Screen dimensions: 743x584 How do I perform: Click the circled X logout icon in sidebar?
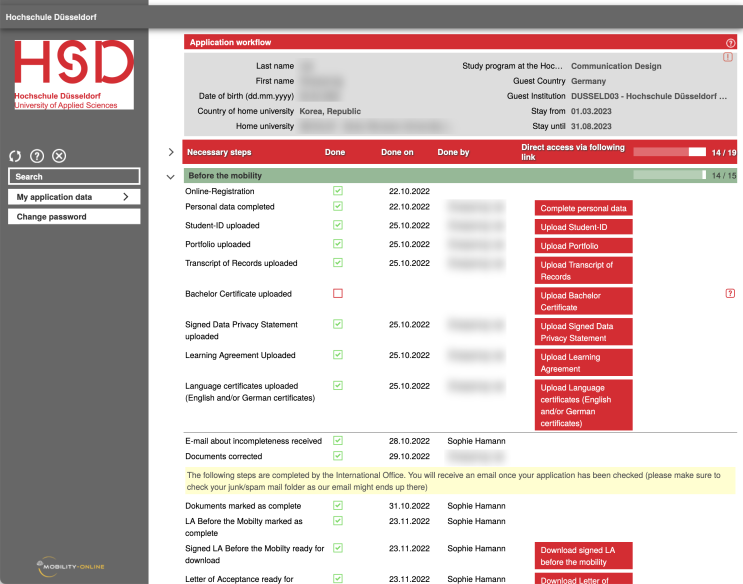[x=59, y=156]
